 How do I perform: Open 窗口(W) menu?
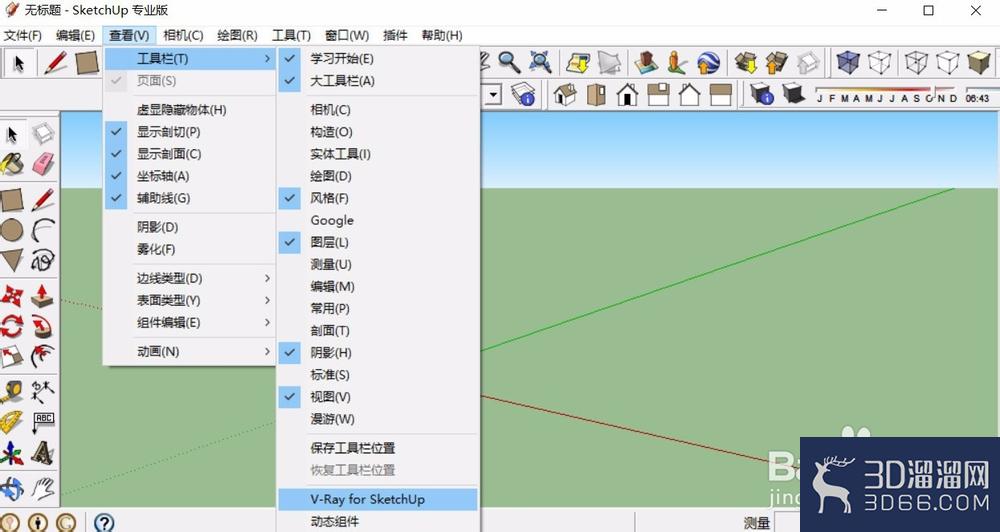click(347, 36)
